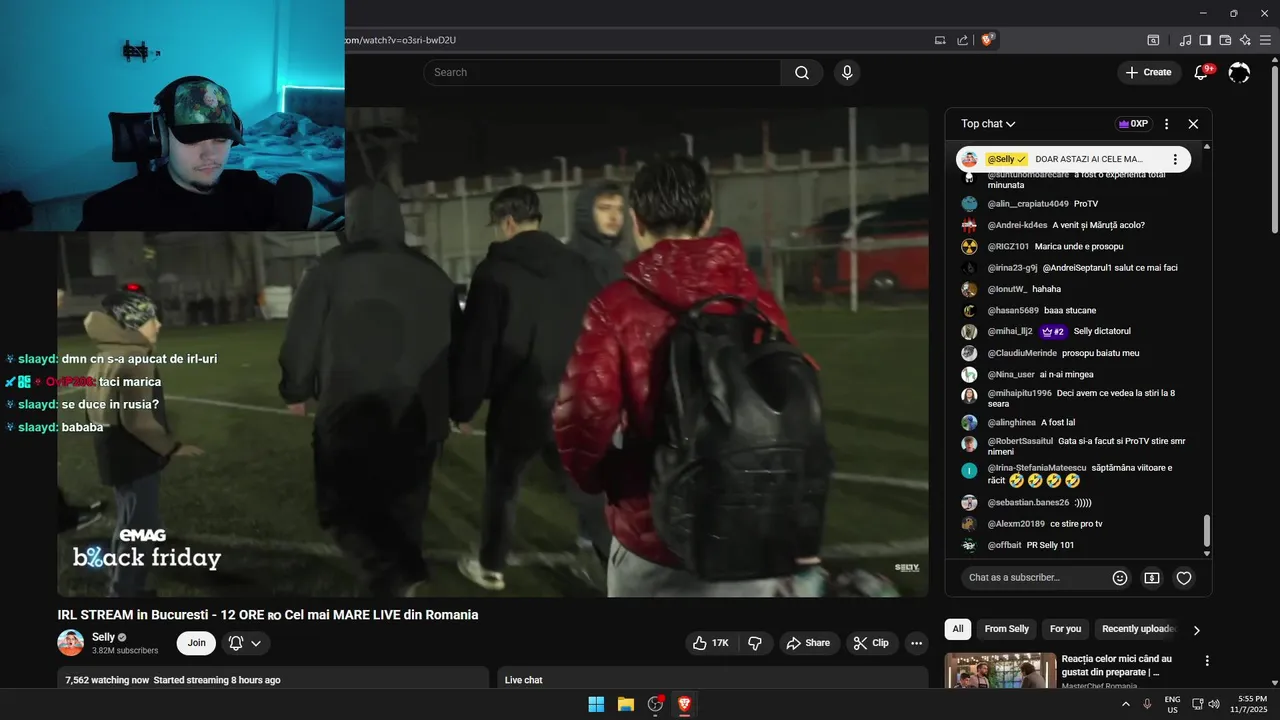1280x720 pixels.
Task: Open more actions ellipsis under video
Action: point(917,643)
